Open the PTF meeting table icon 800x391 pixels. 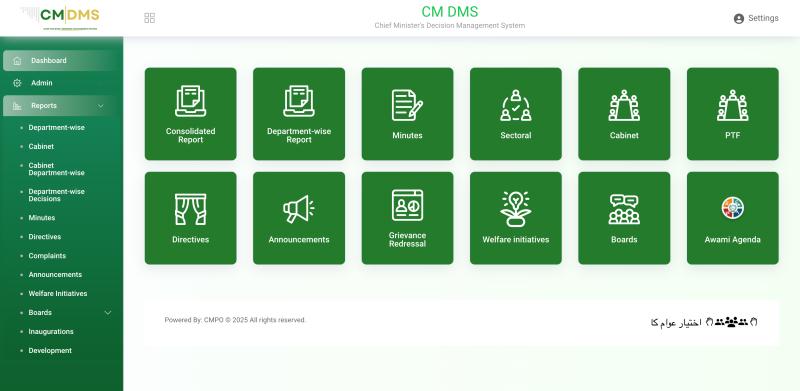pyautogui.click(x=733, y=105)
